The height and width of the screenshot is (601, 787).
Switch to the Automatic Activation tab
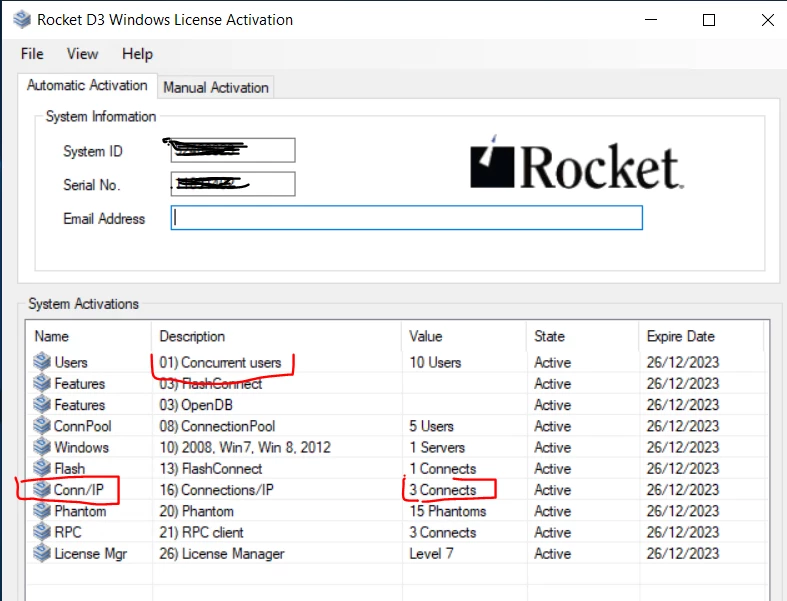pyautogui.click(x=87, y=85)
